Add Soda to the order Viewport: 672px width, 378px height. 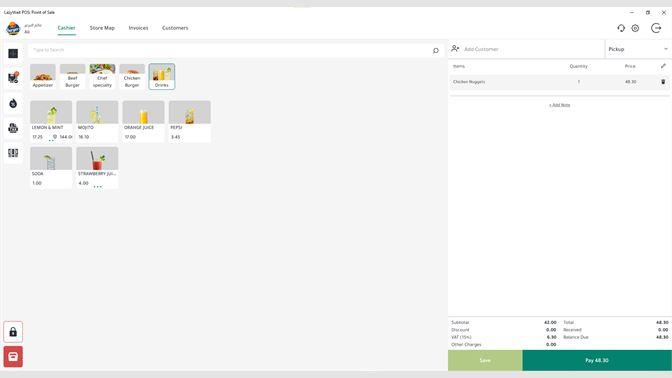tap(51, 168)
